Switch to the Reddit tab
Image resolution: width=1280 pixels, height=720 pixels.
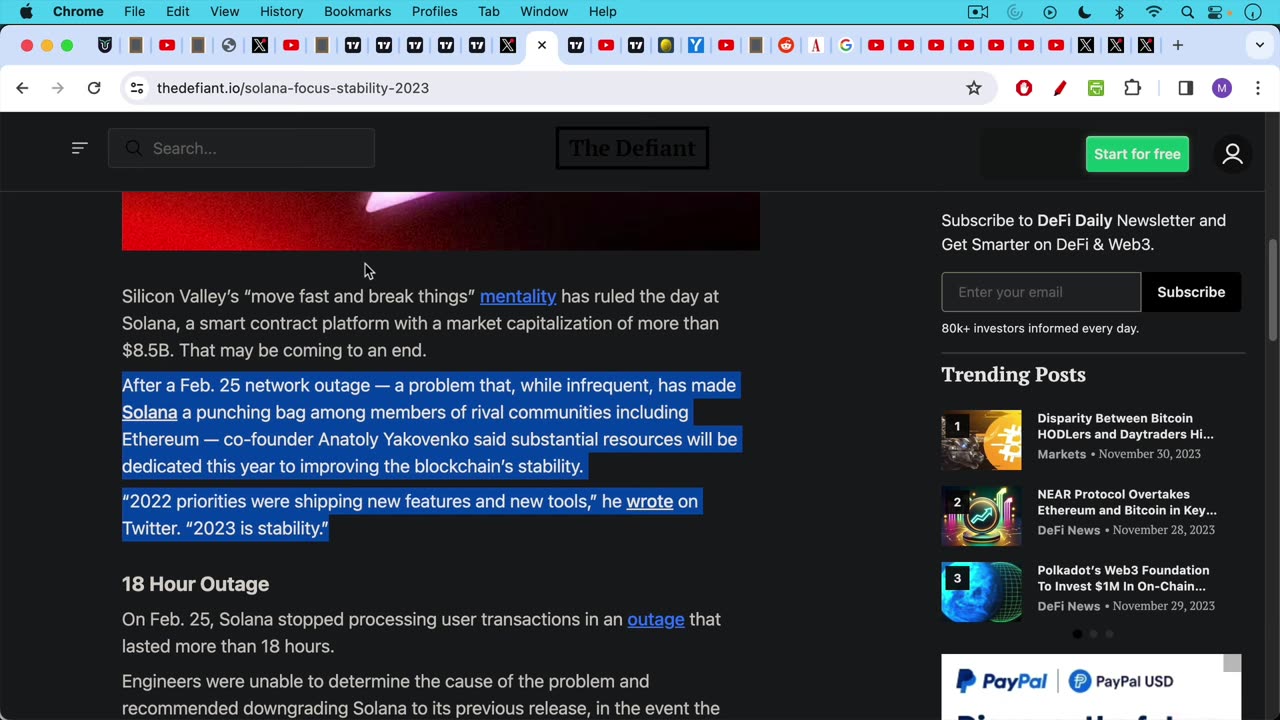coord(786,45)
